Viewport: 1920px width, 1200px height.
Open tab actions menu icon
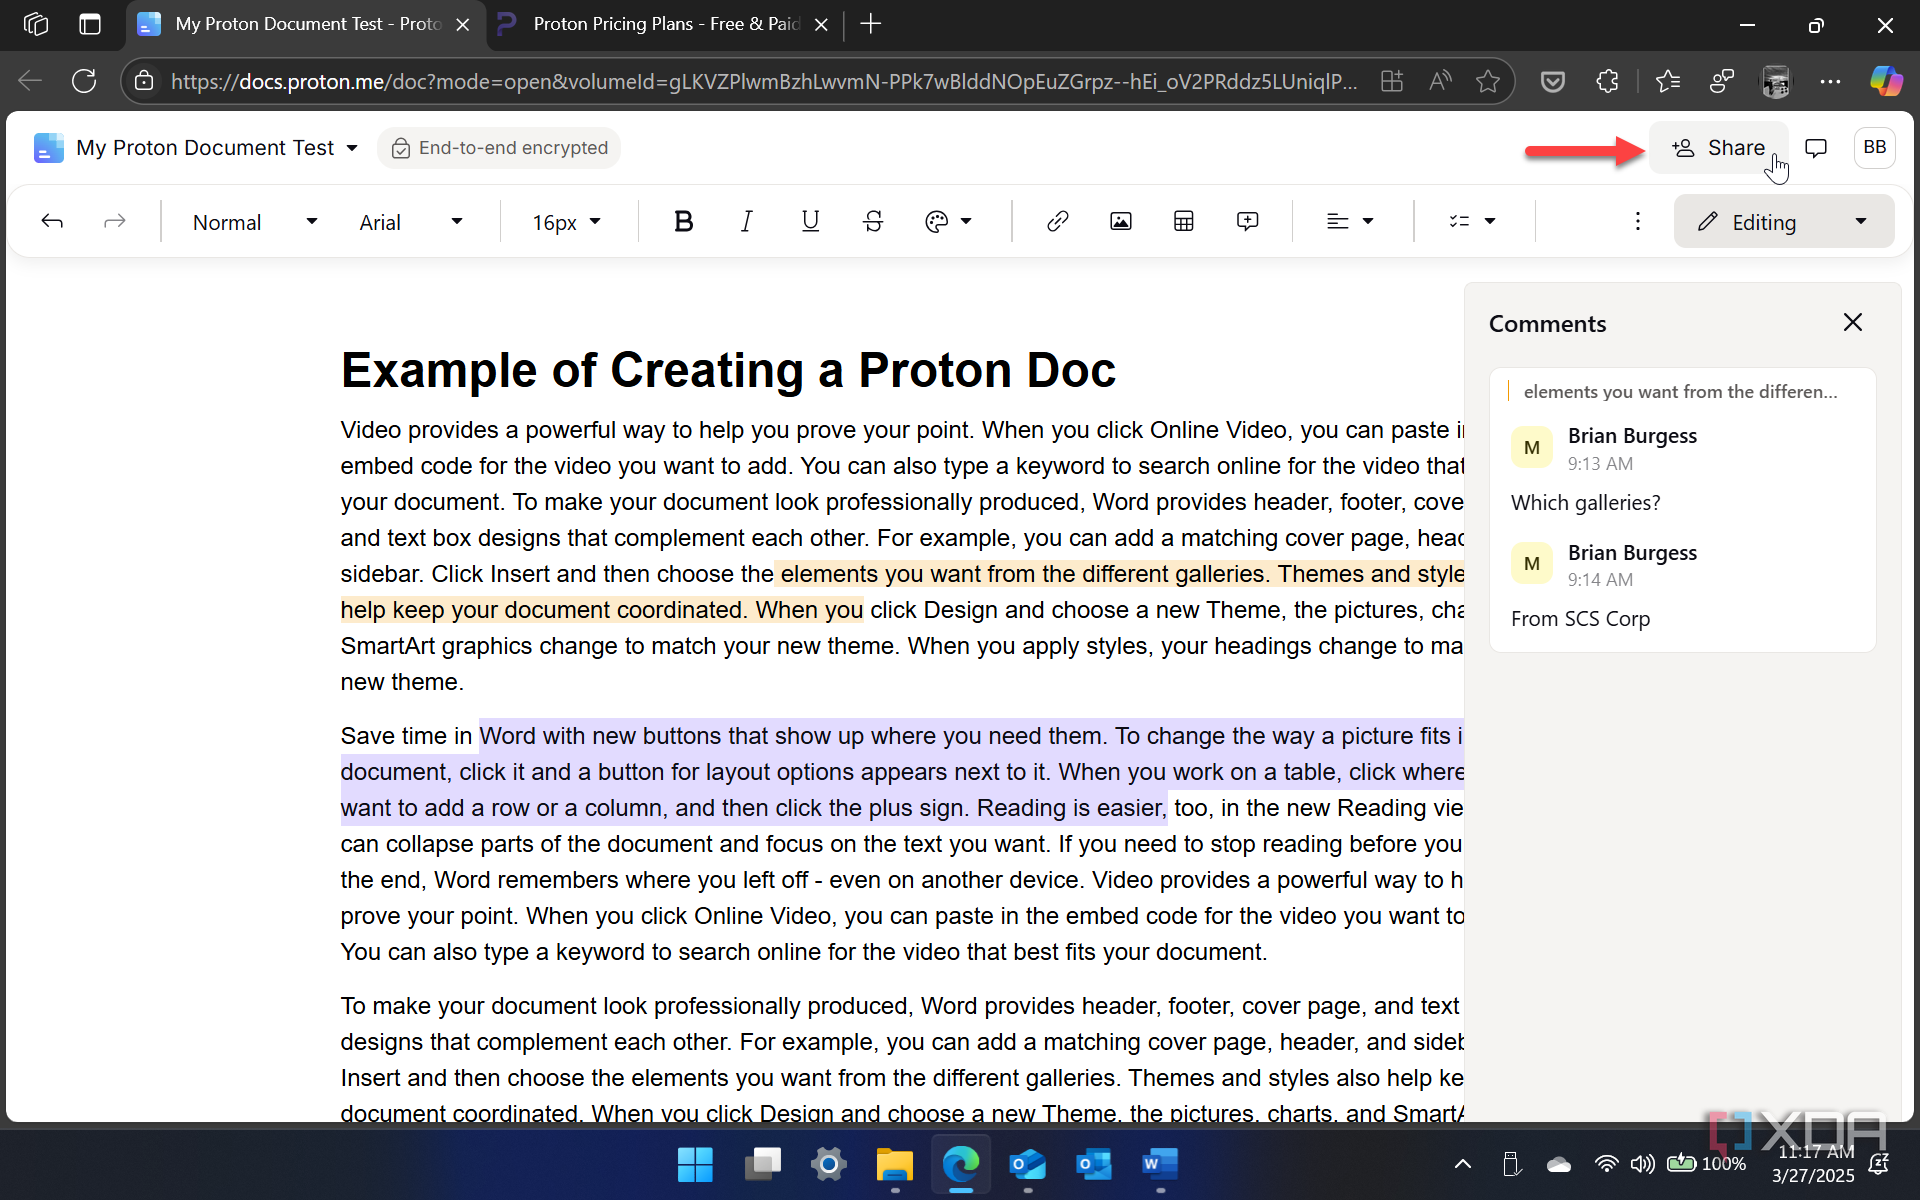point(90,24)
